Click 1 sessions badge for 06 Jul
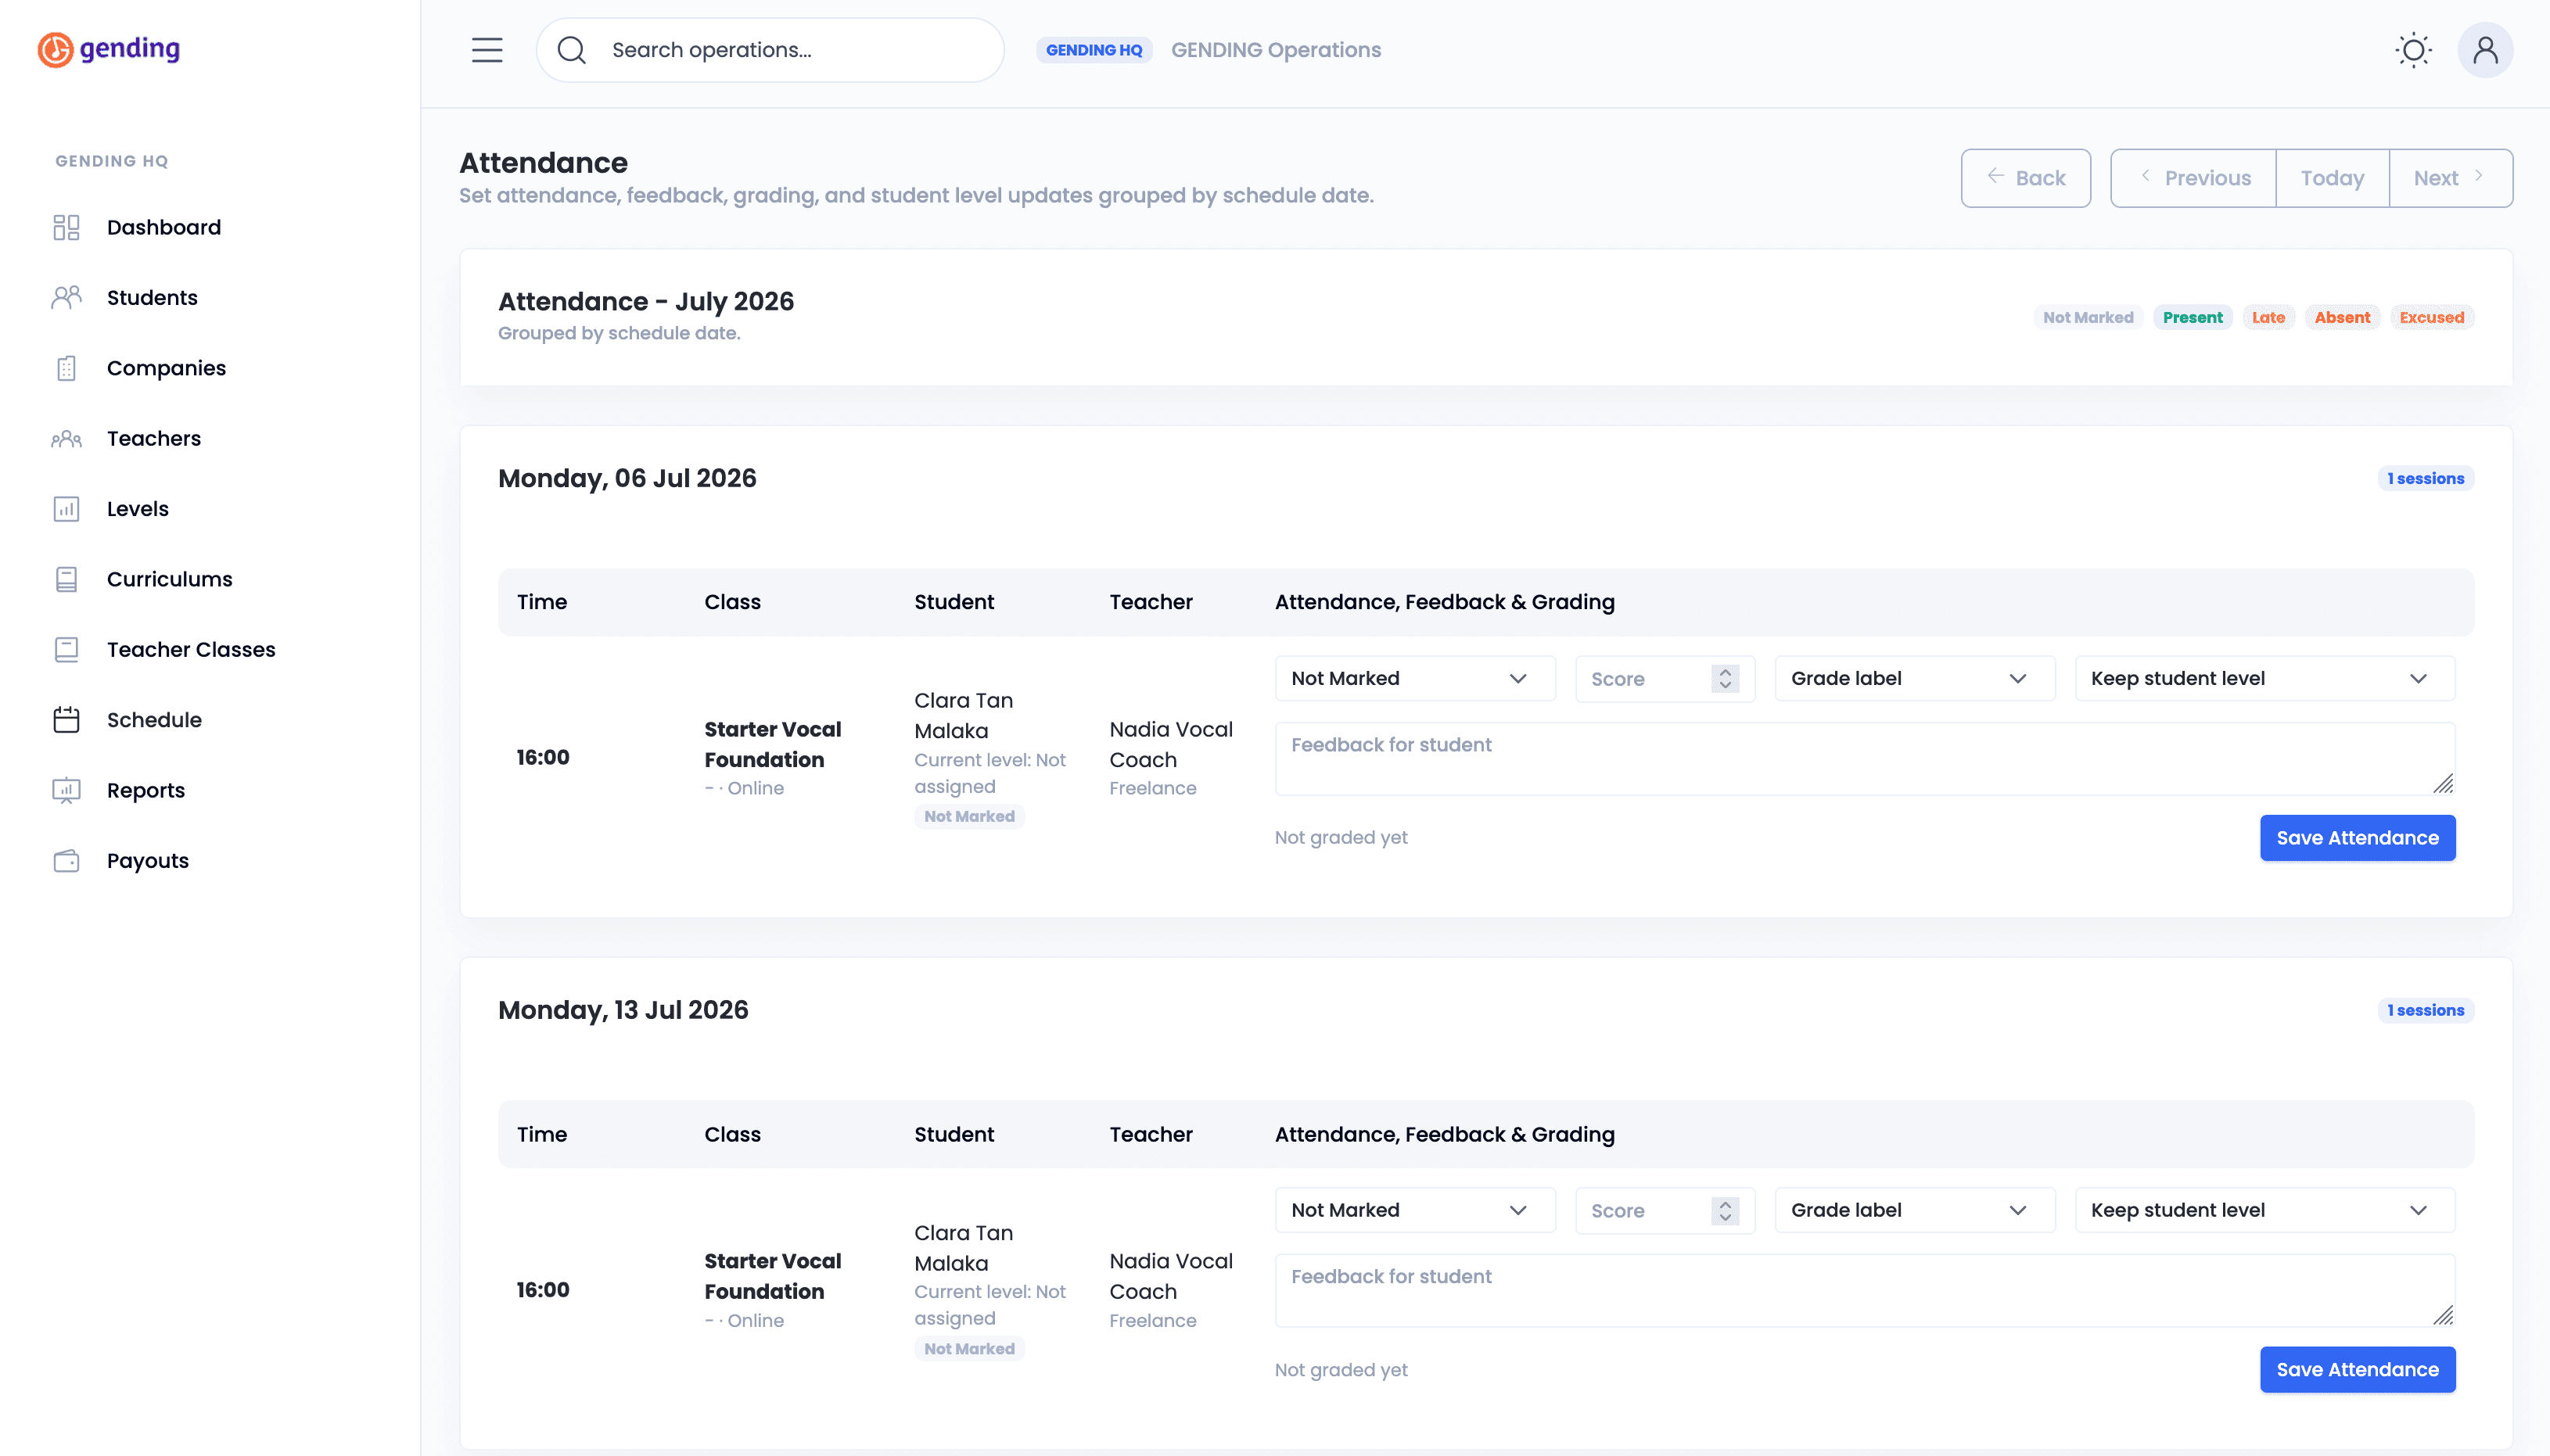Screen dimensions: 2550x1456 (2425, 478)
